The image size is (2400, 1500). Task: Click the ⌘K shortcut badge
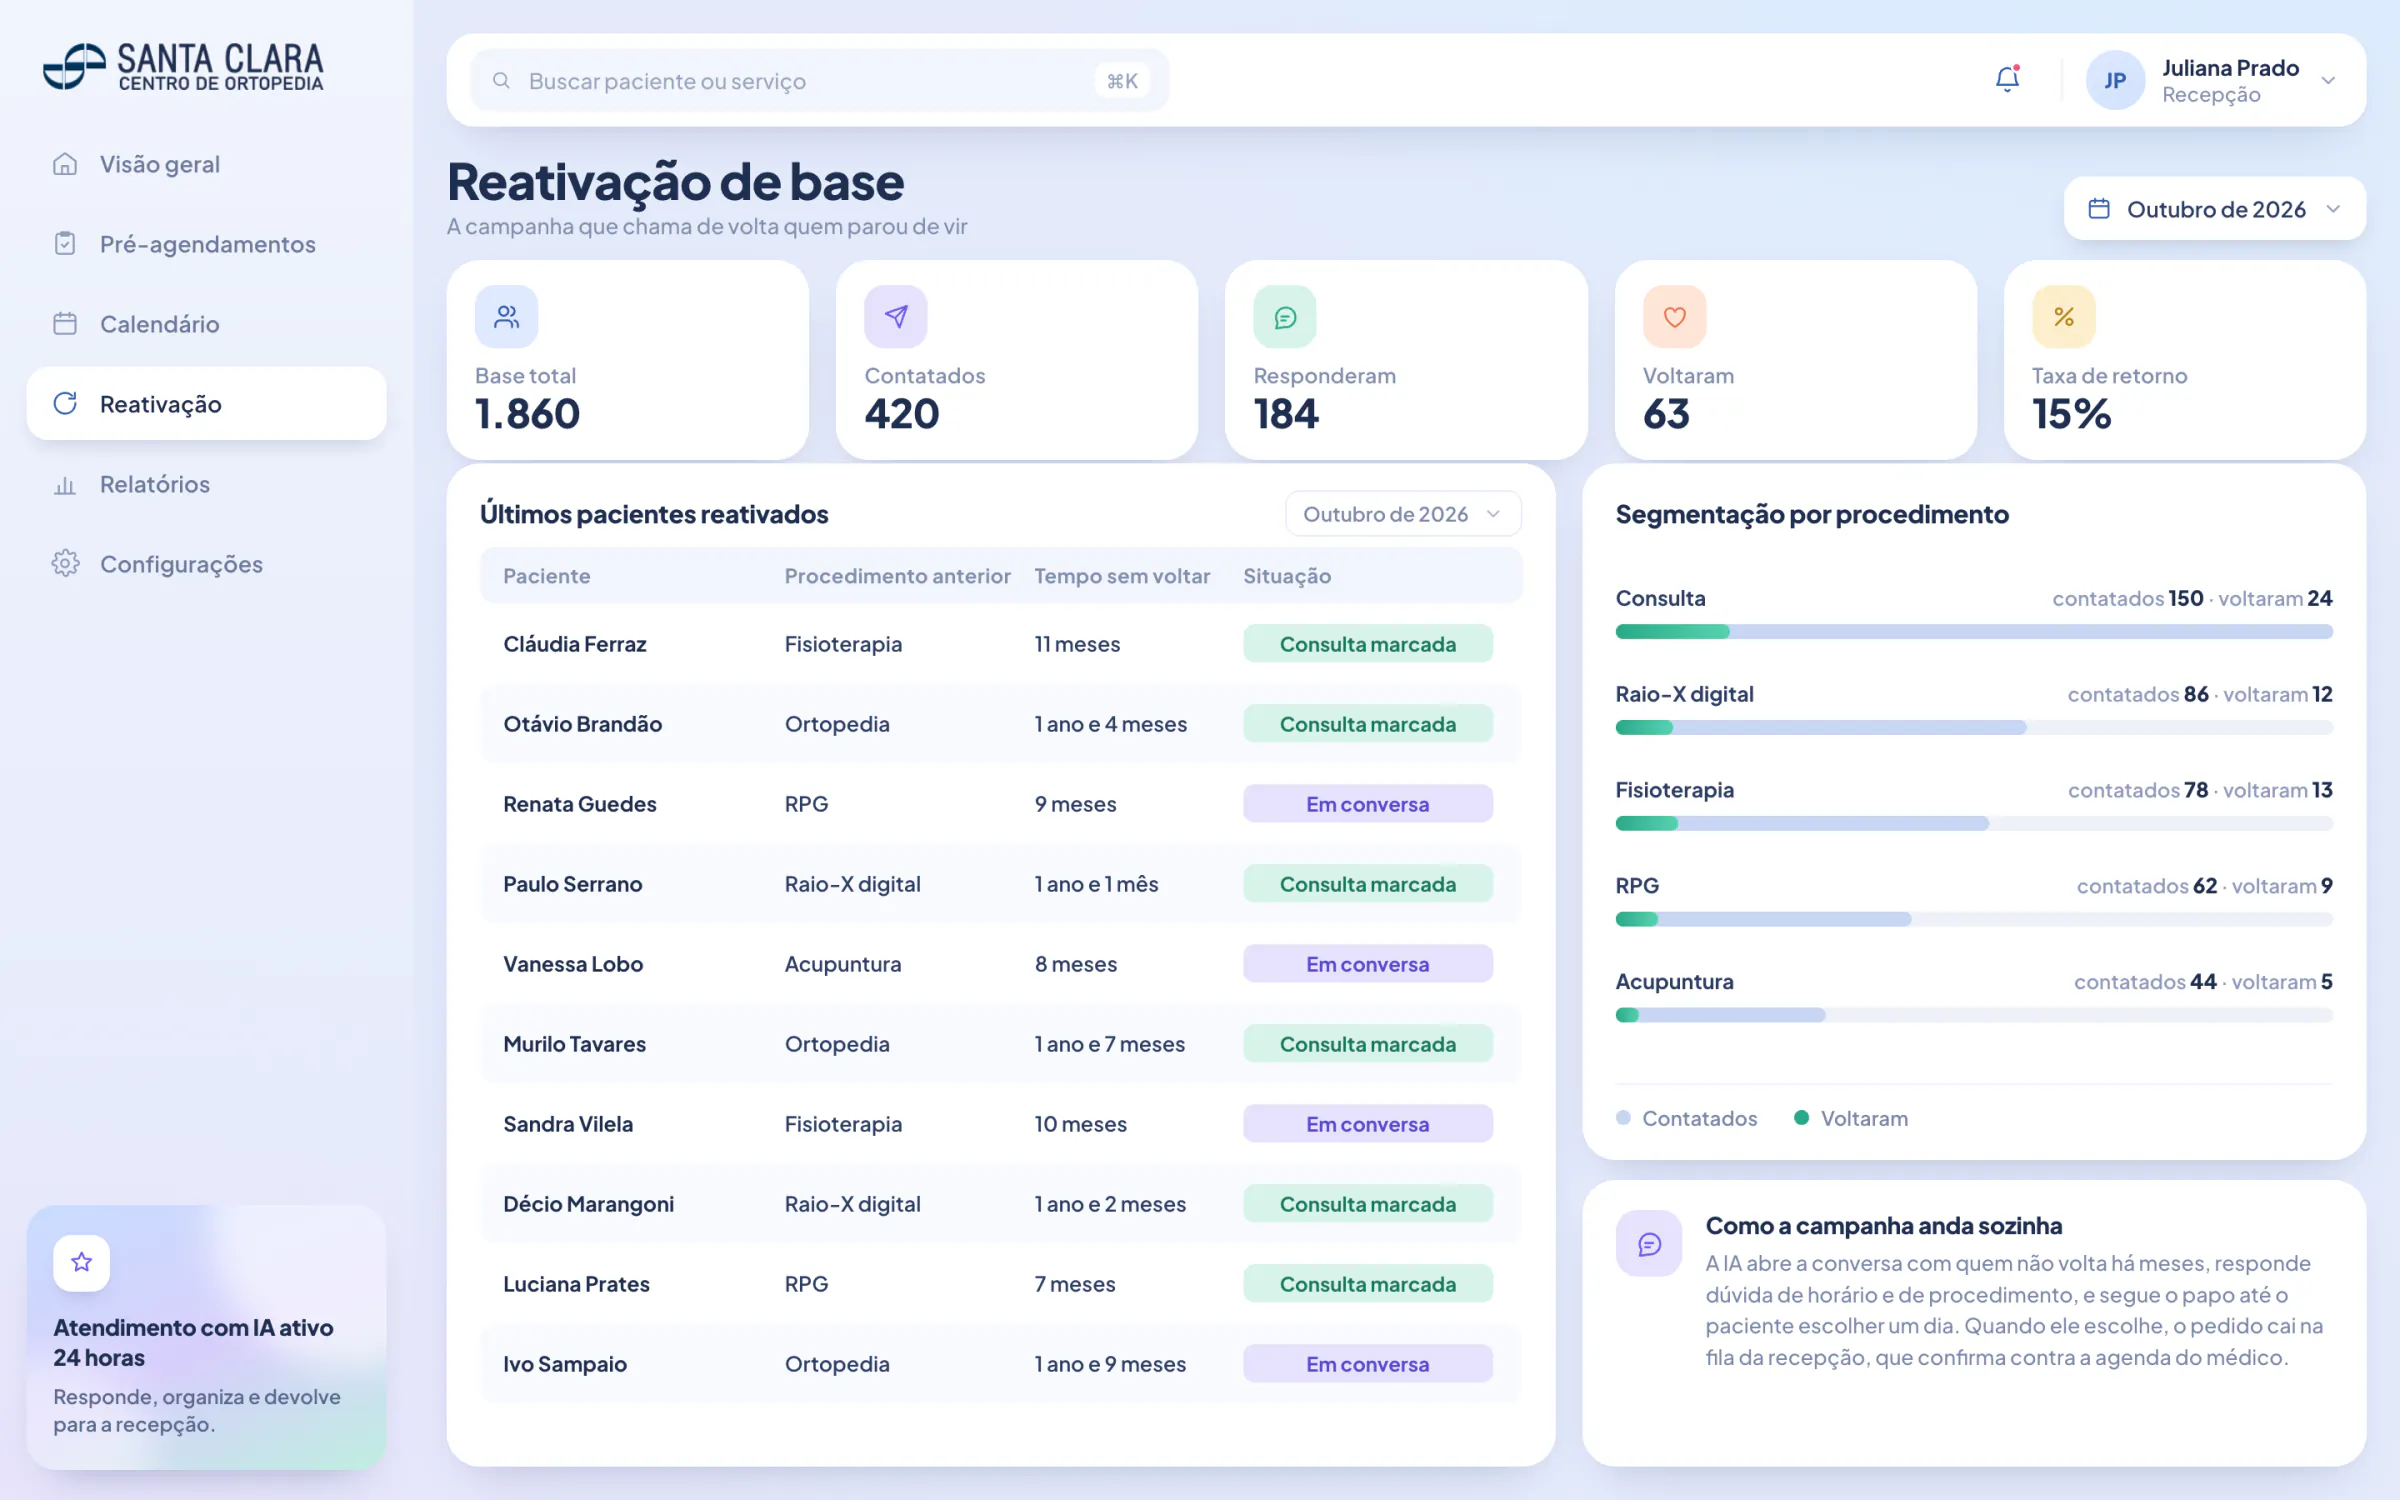coord(1122,81)
